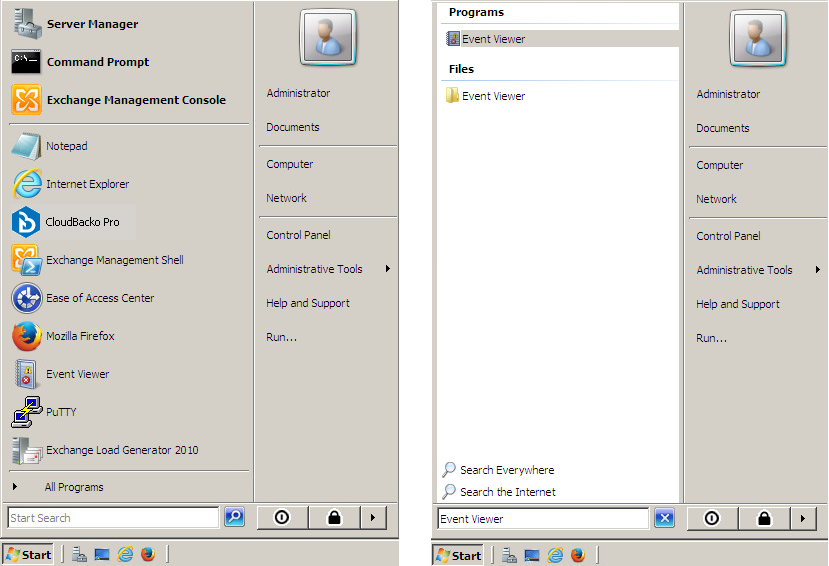This screenshot has height=566, width=829.
Task: Click the search field containing Event Viewer
Action: pyautogui.click(x=543, y=518)
